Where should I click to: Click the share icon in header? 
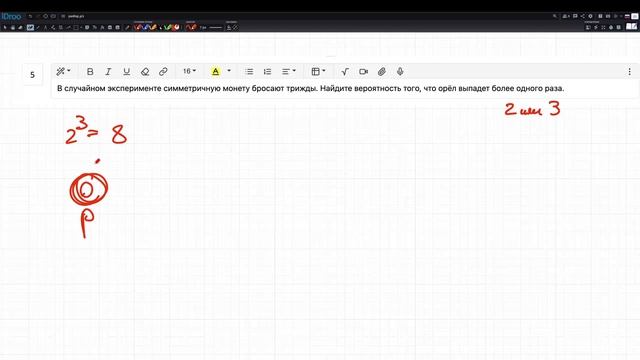tap(583, 16)
